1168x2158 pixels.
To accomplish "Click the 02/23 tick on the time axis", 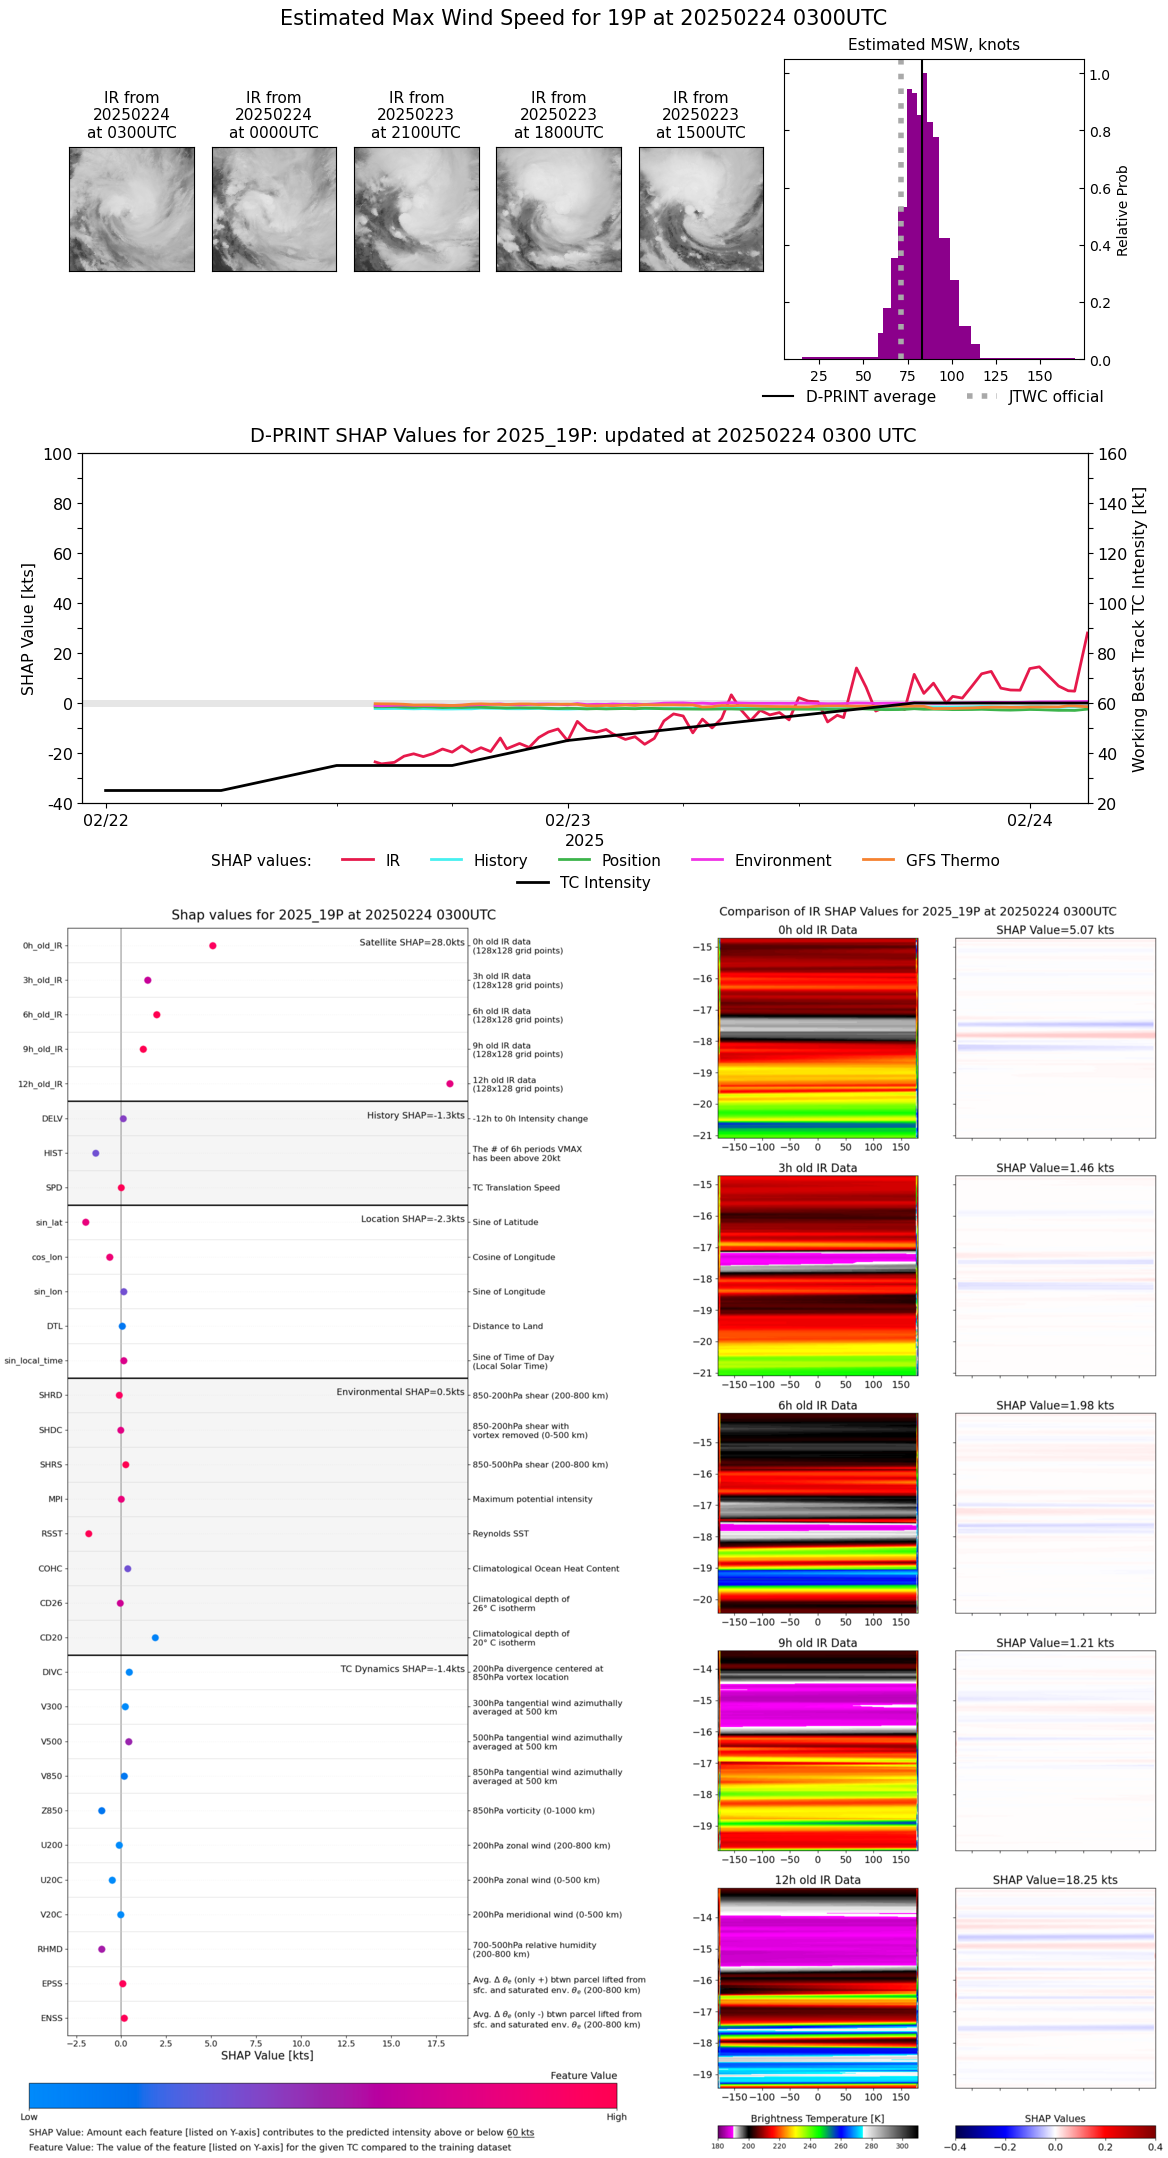I will tap(567, 820).
